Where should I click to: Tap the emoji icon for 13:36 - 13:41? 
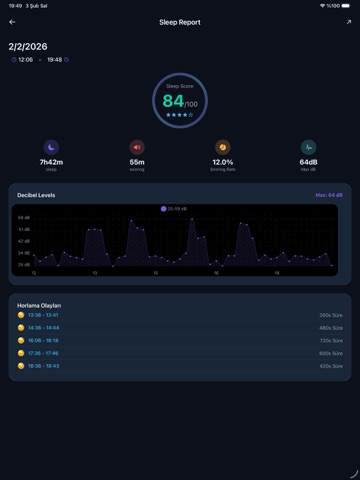pyautogui.click(x=21, y=315)
